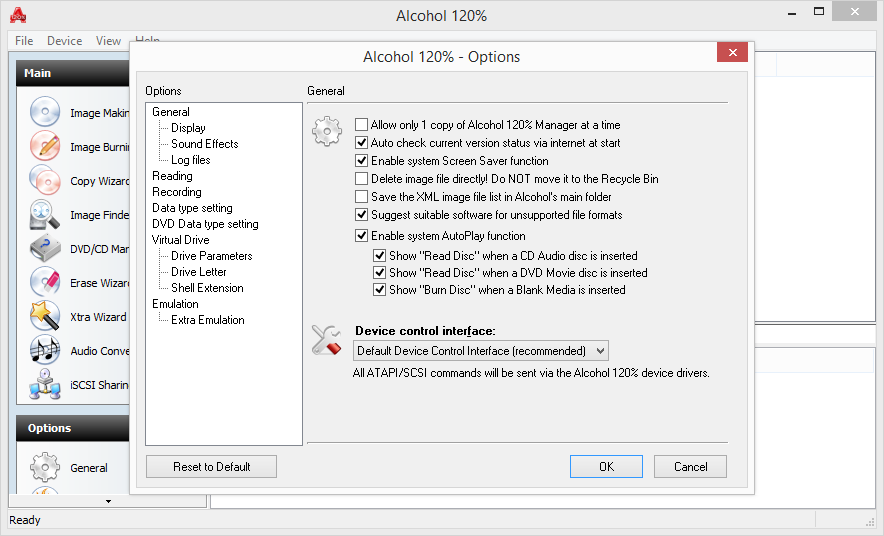Select General in the Options tree
This screenshot has width=884, height=536.
[x=171, y=112]
